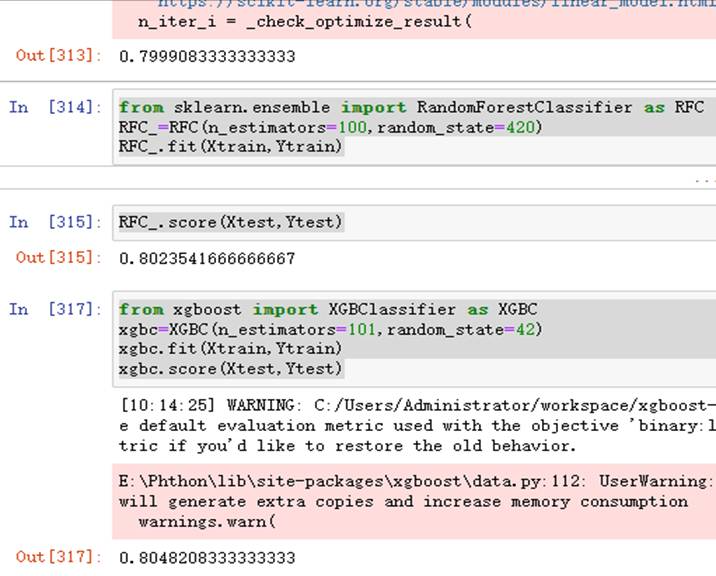Click the In [317] code cell editor
716x576 pixels.
point(414,339)
